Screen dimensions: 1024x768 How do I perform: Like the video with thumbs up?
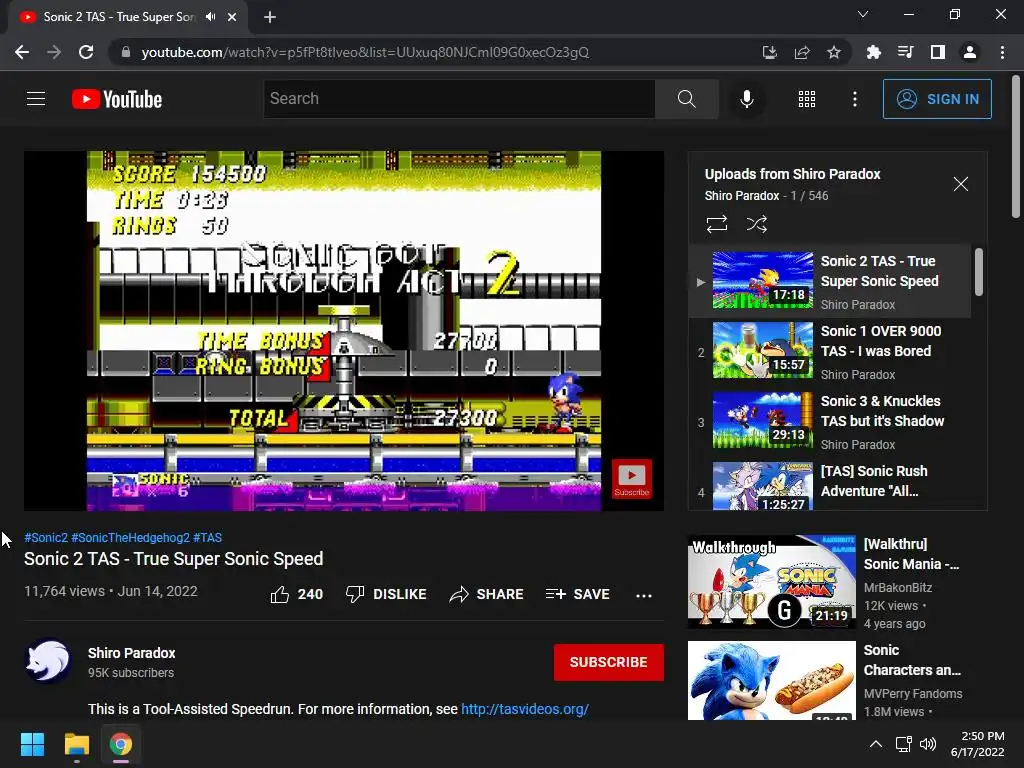296,594
